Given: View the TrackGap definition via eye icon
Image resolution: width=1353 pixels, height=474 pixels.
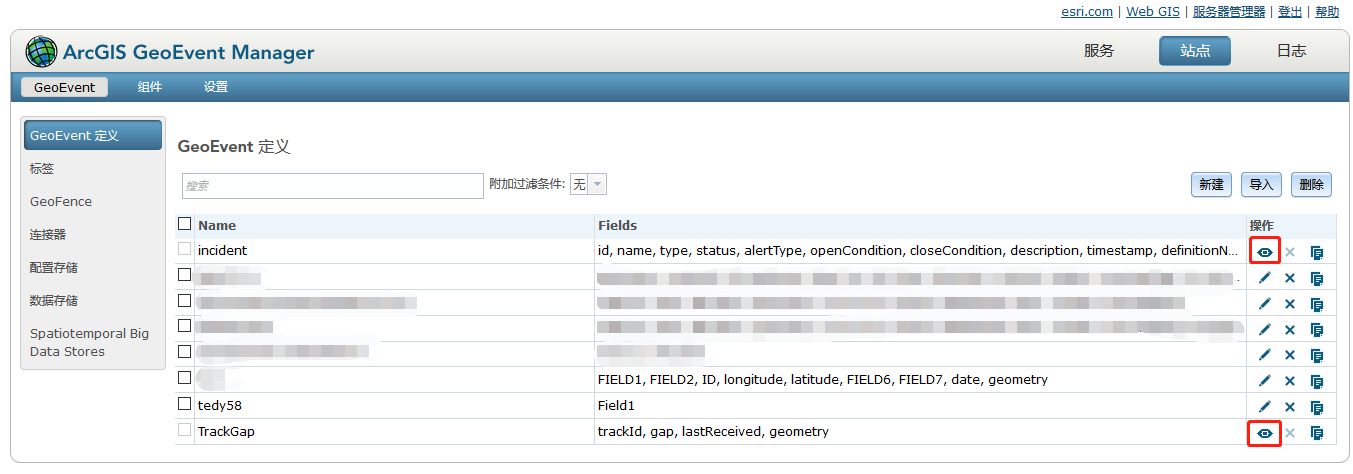Looking at the screenshot, I should (1265, 433).
